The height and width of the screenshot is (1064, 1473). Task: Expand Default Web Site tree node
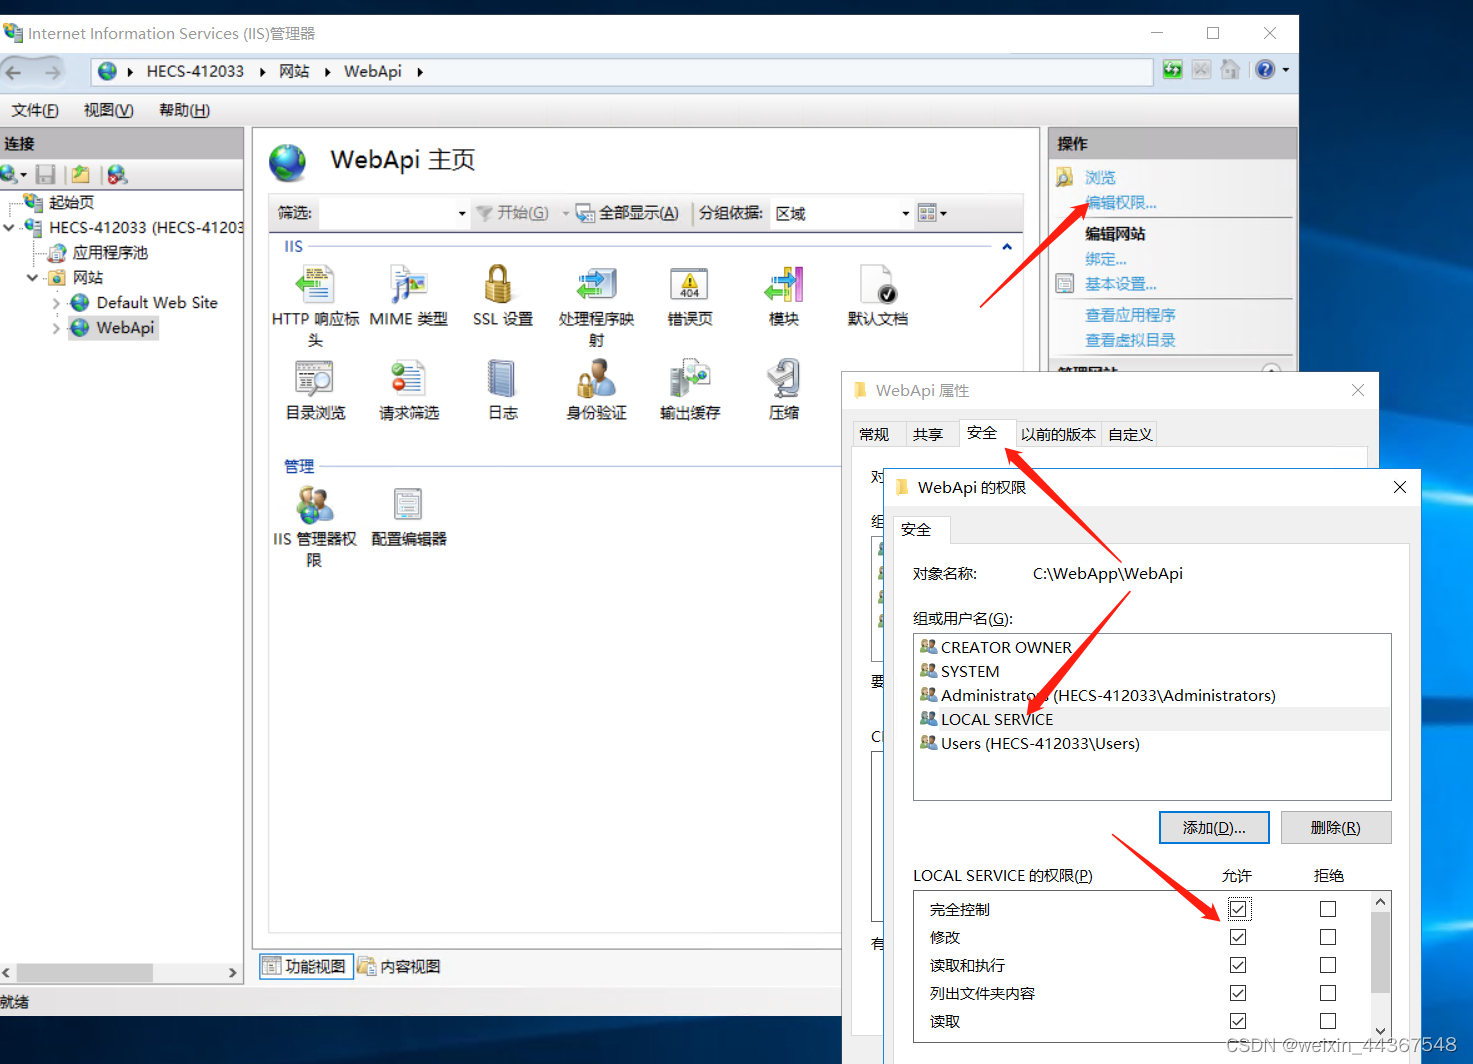pos(57,302)
